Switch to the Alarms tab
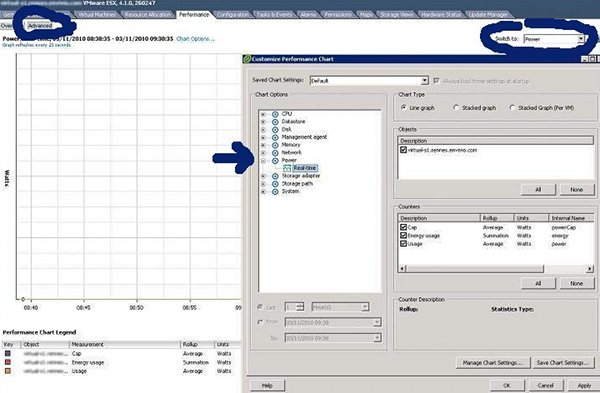The image size is (600, 393). [308, 15]
